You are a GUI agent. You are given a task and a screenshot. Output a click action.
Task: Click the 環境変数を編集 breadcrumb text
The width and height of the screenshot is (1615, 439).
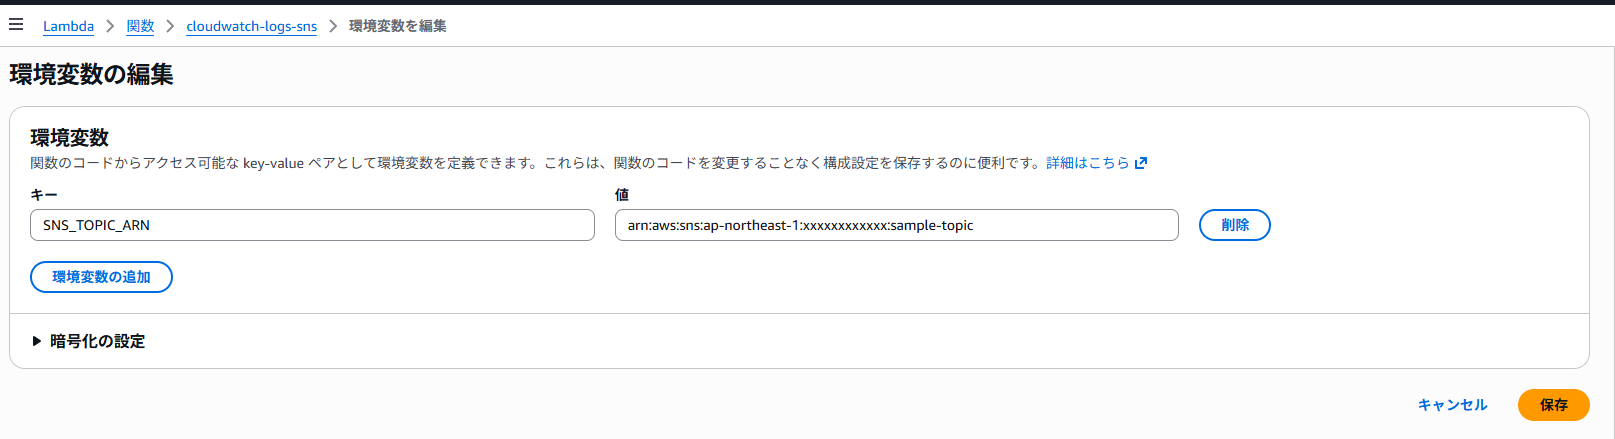point(397,26)
